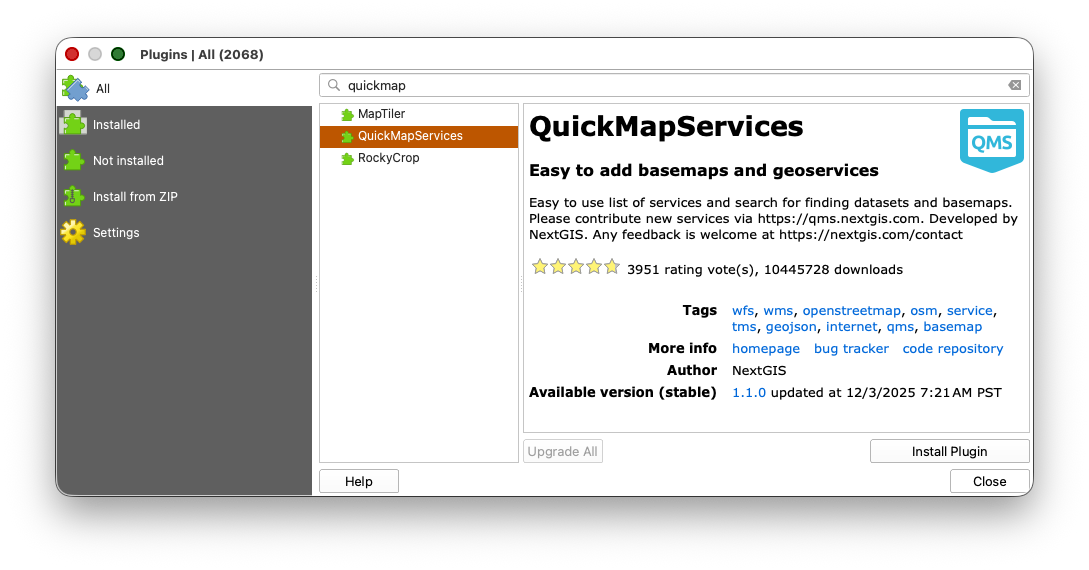The width and height of the screenshot is (1089, 570).
Task: Click the QMS plugin logo
Action: tap(991, 141)
